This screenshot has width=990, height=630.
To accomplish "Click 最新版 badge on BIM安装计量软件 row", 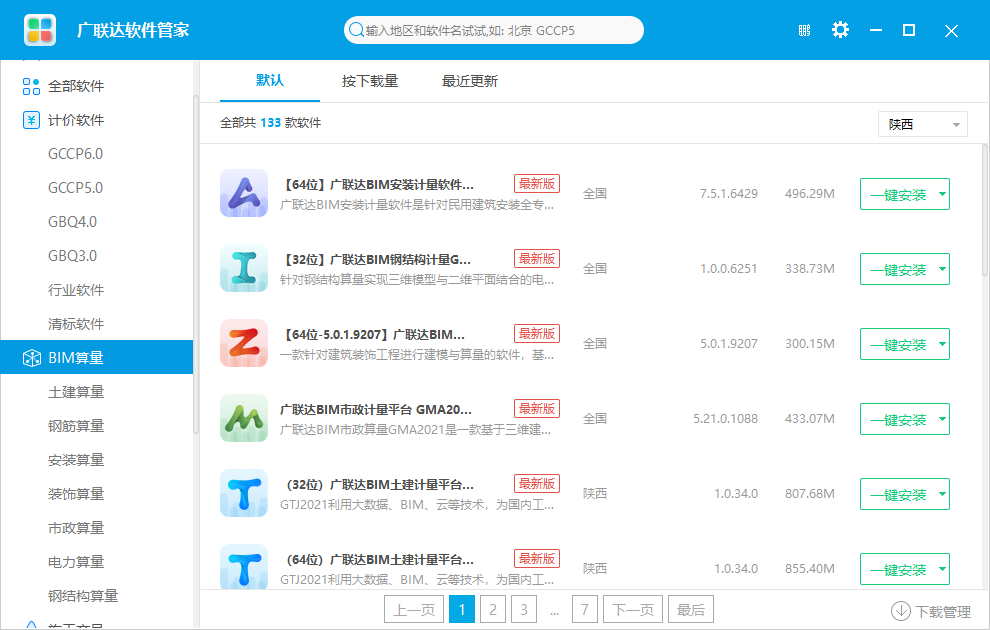I will pyautogui.click(x=537, y=184).
